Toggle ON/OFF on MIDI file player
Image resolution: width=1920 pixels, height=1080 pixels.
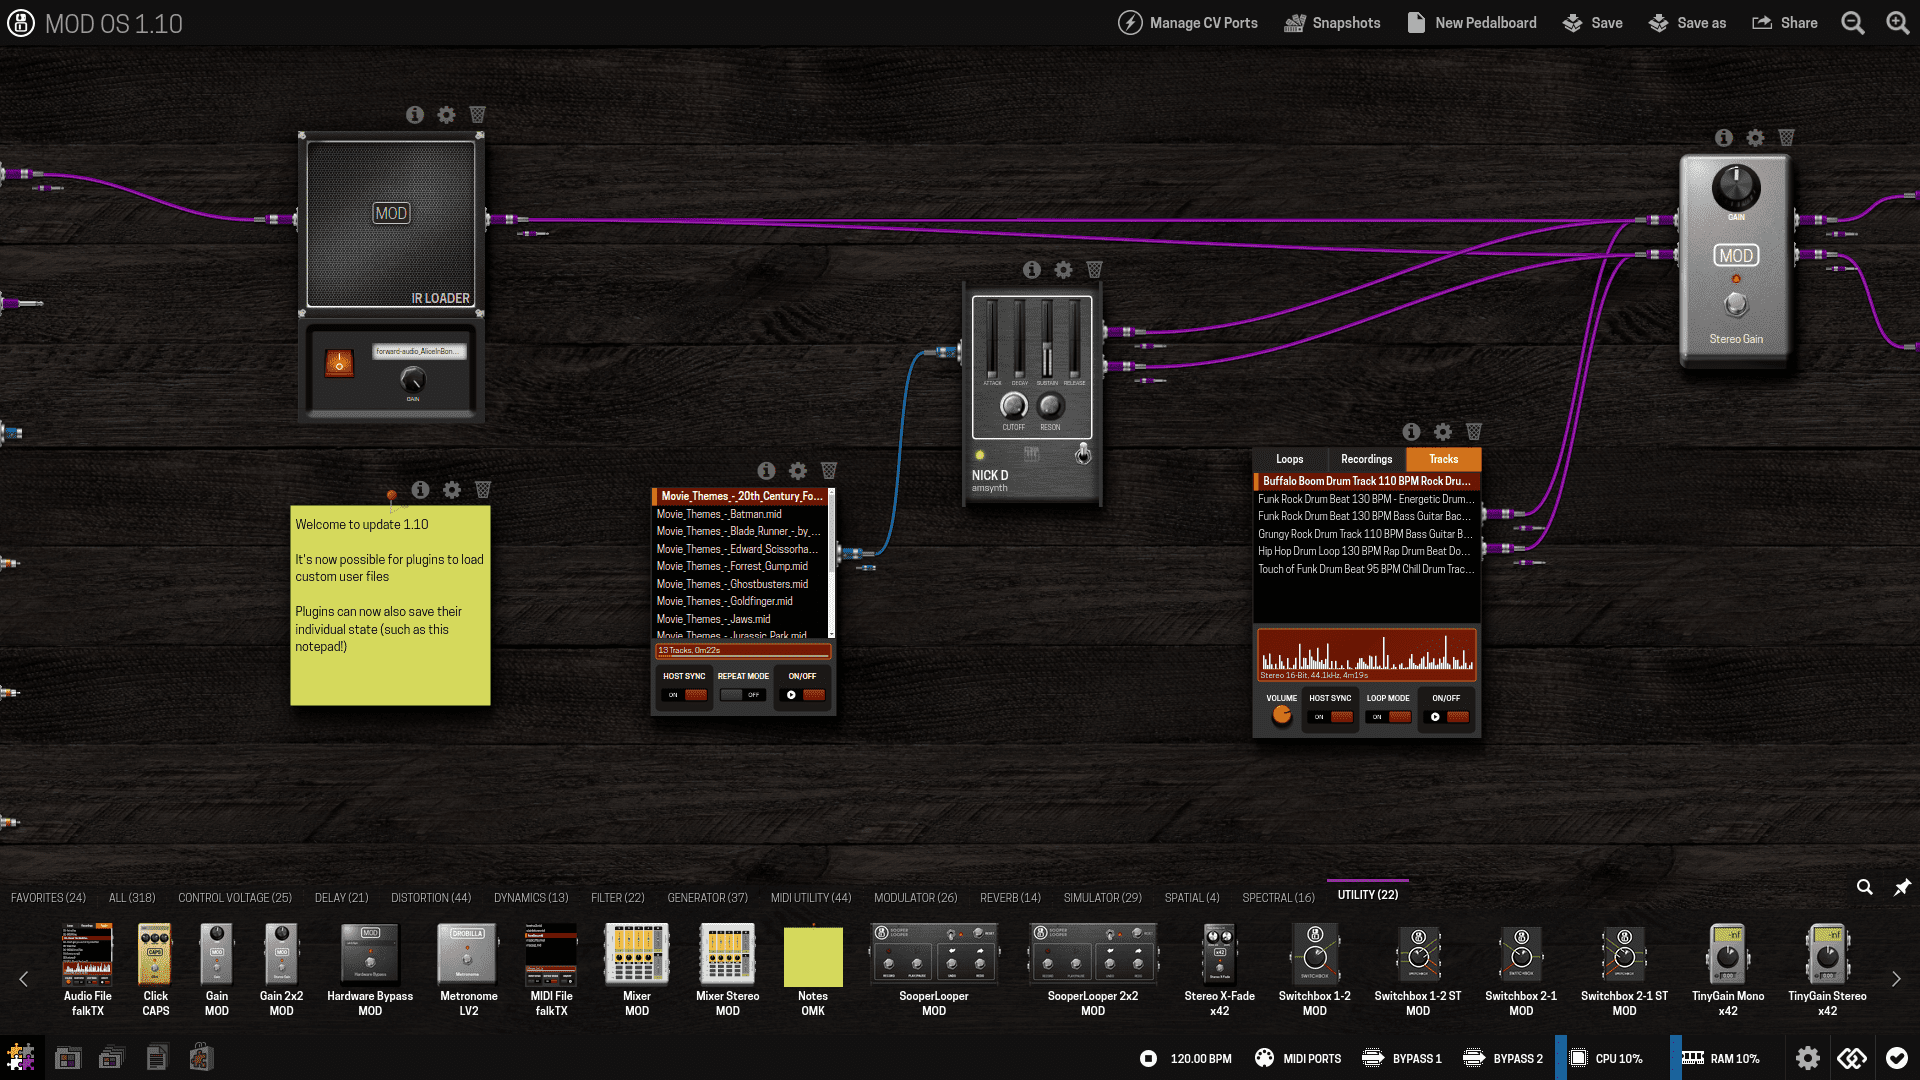tap(803, 694)
